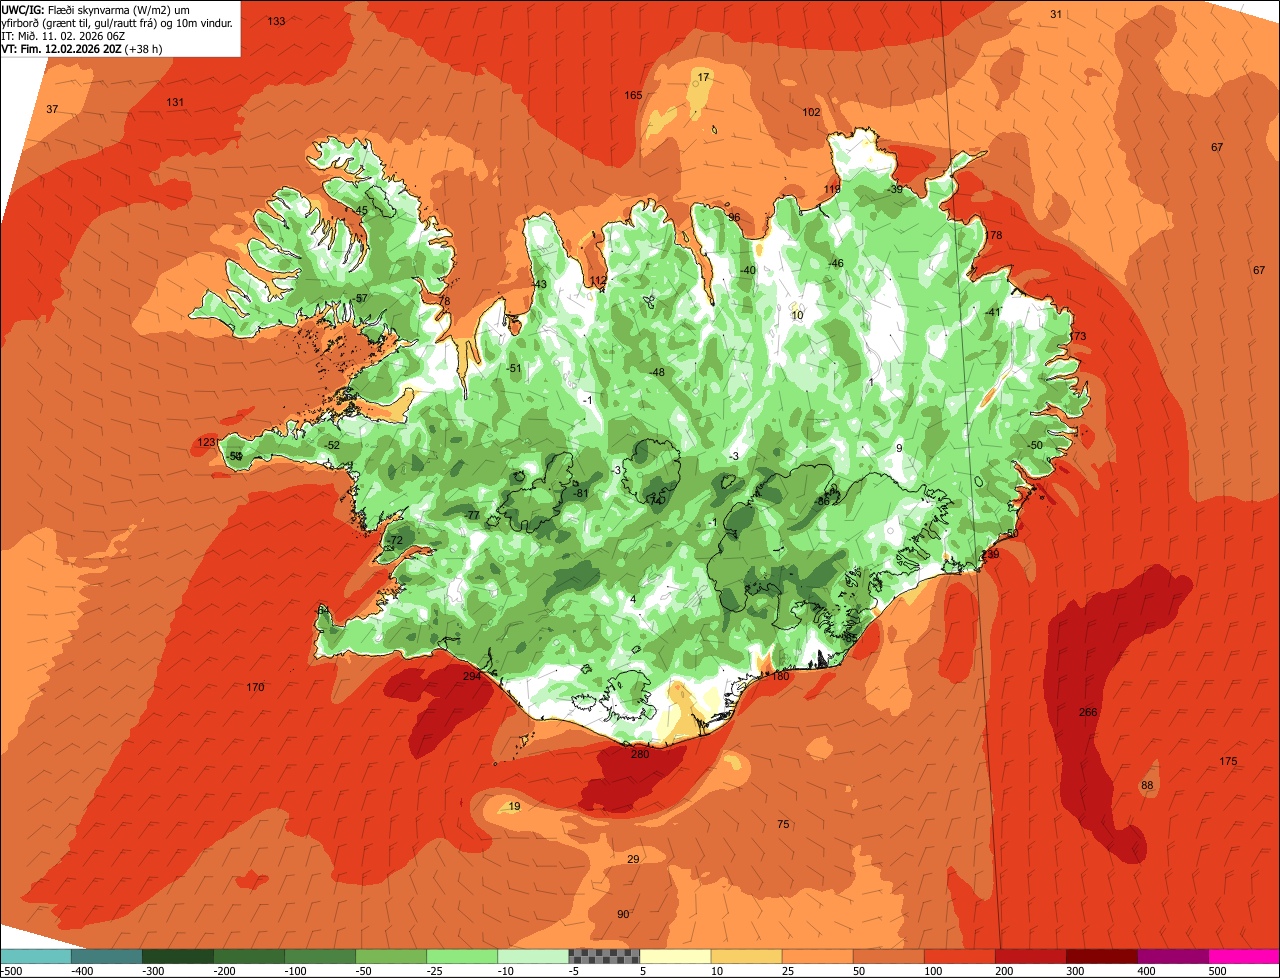Click the '(+38 h)' forecast offset text
The height and width of the screenshot is (978, 1280).
[143, 48]
